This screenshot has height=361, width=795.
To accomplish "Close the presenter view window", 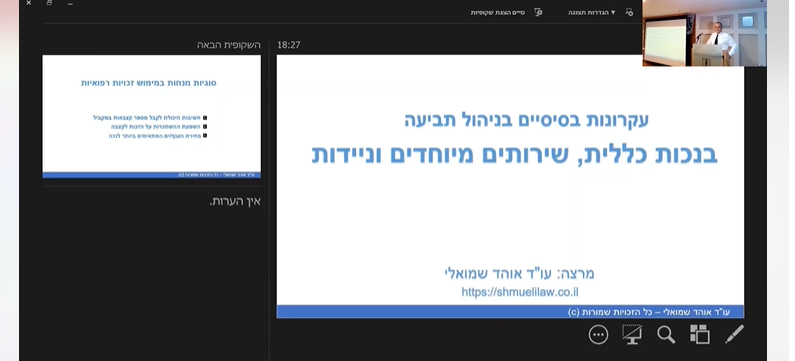I will pyautogui.click(x=29, y=3).
